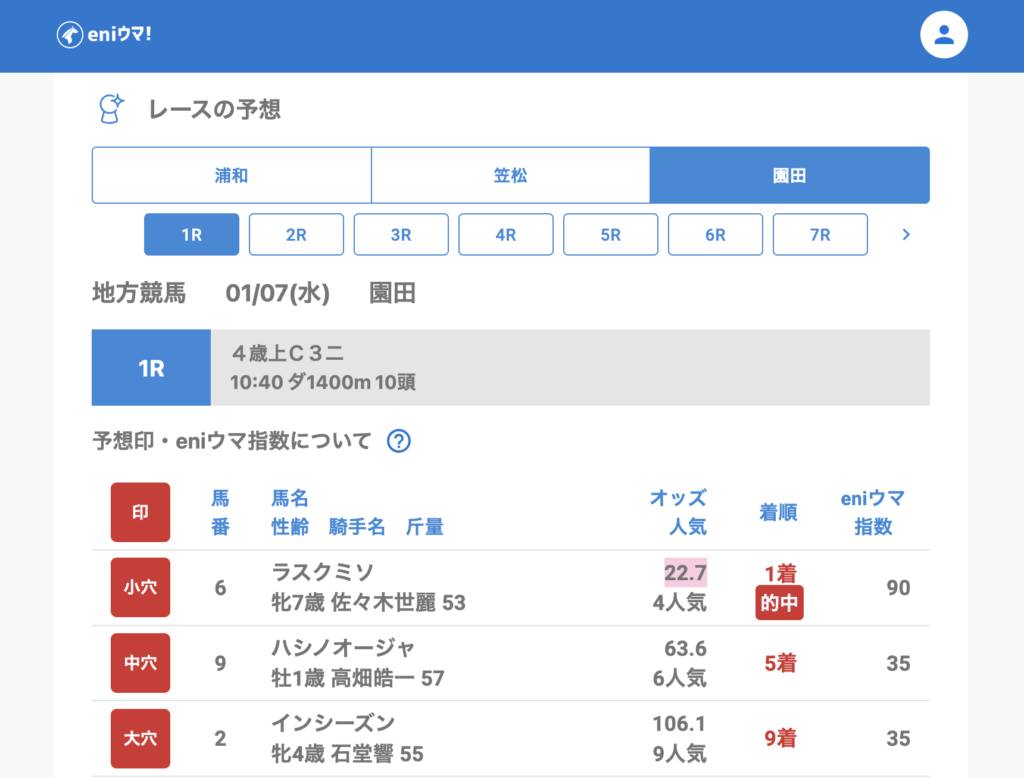Open the question mark help icon
The height and width of the screenshot is (778, 1024).
399,441
